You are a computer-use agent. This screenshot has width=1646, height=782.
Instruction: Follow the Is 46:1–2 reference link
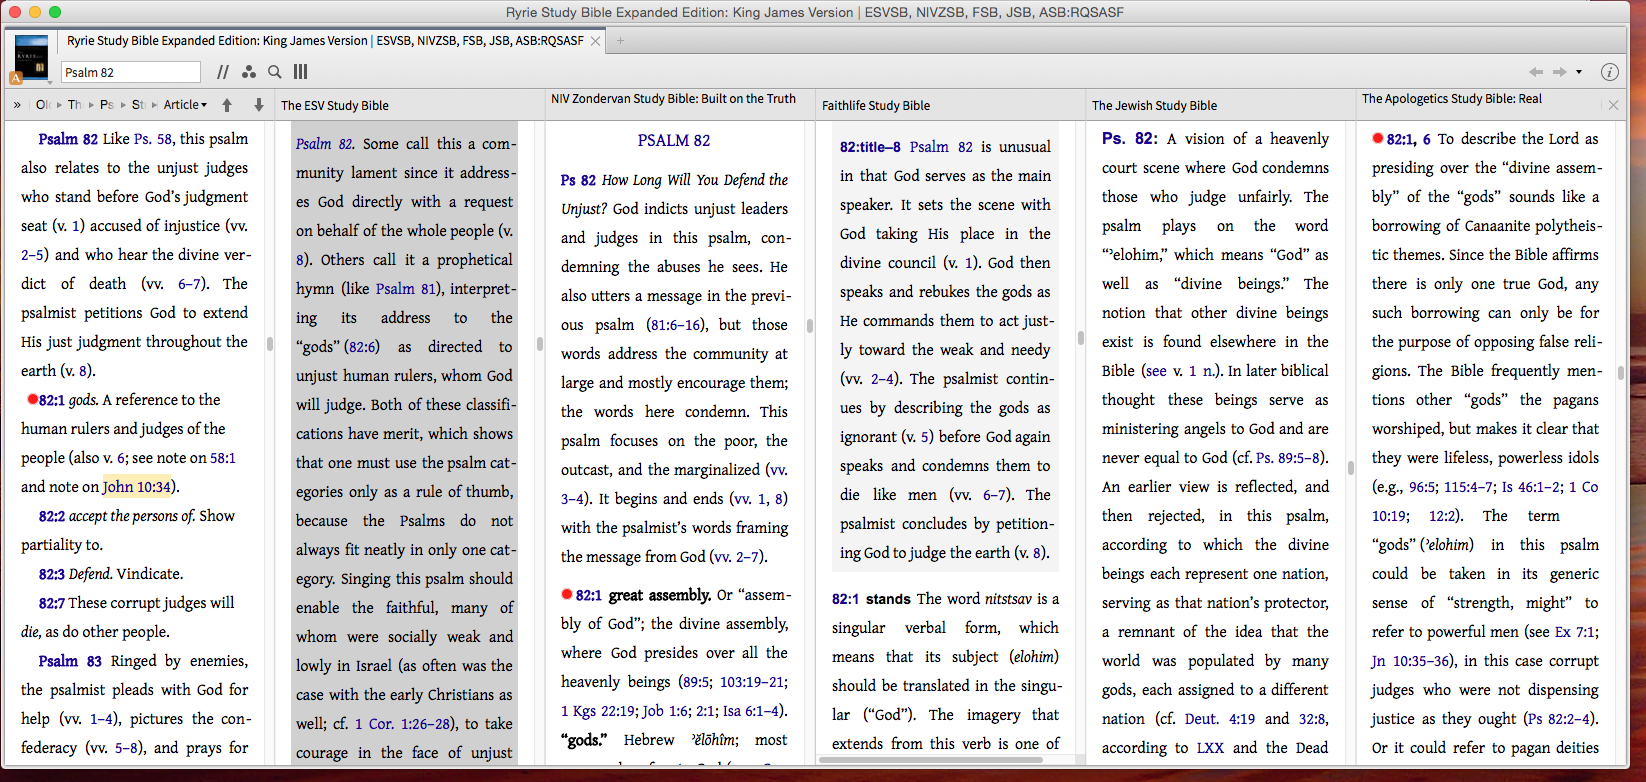pos(1532,487)
